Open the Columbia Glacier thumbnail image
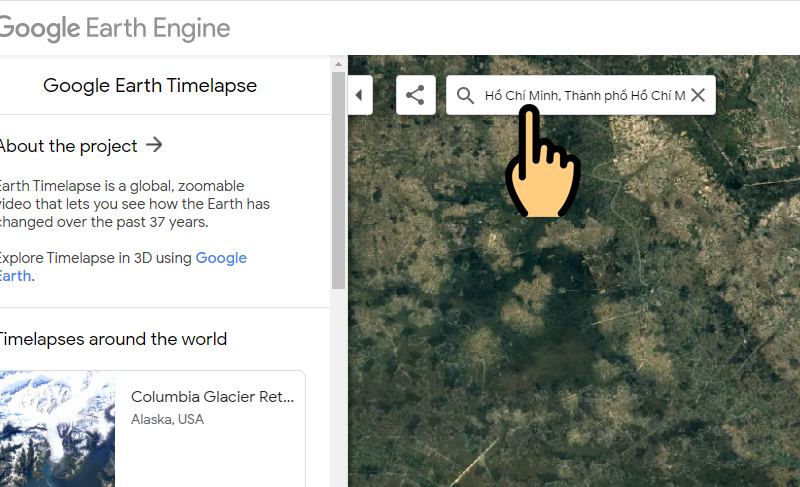 57,429
